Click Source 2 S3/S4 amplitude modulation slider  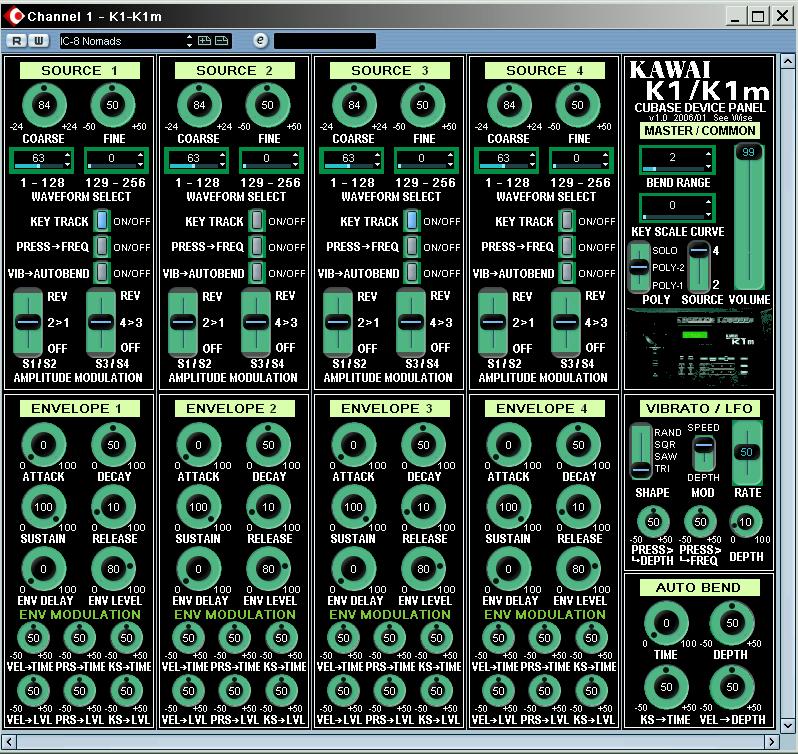[x=256, y=322]
